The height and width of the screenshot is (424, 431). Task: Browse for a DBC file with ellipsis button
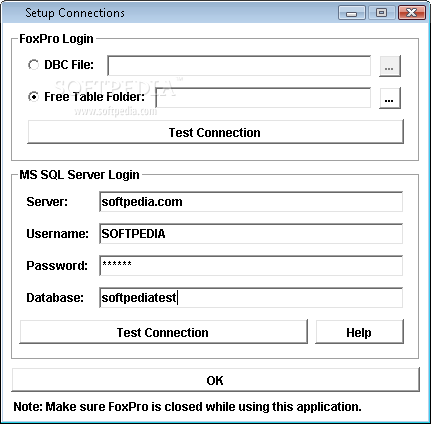click(390, 66)
